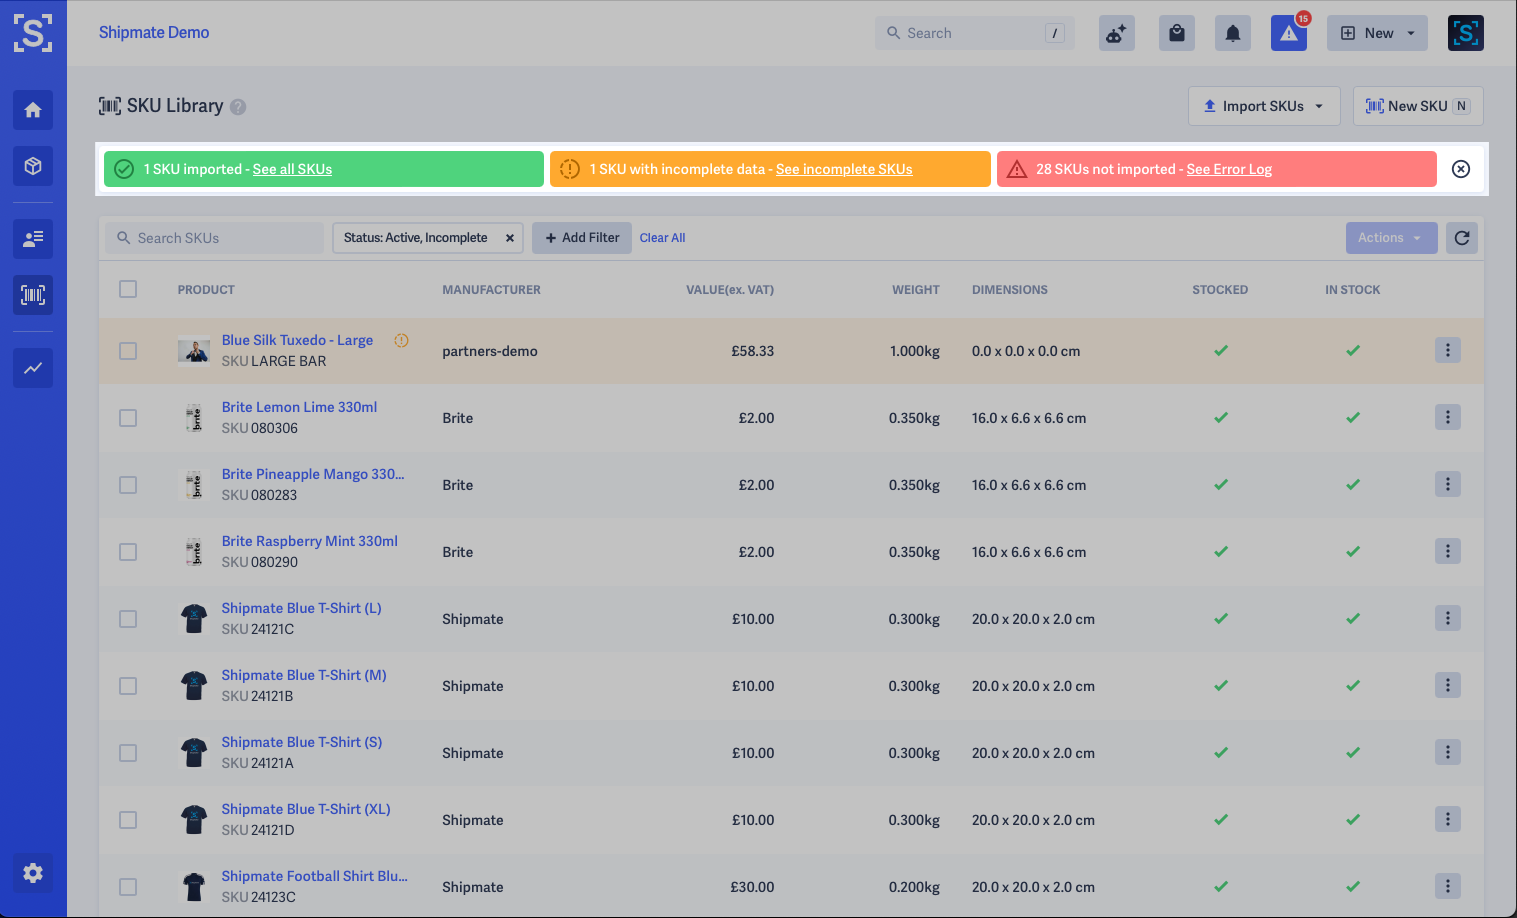Image resolution: width=1517 pixels, height=918 pixels.
Task: Check the Shipmate Blue T-Shirt (M) row
Action: (x=128, y=686)
